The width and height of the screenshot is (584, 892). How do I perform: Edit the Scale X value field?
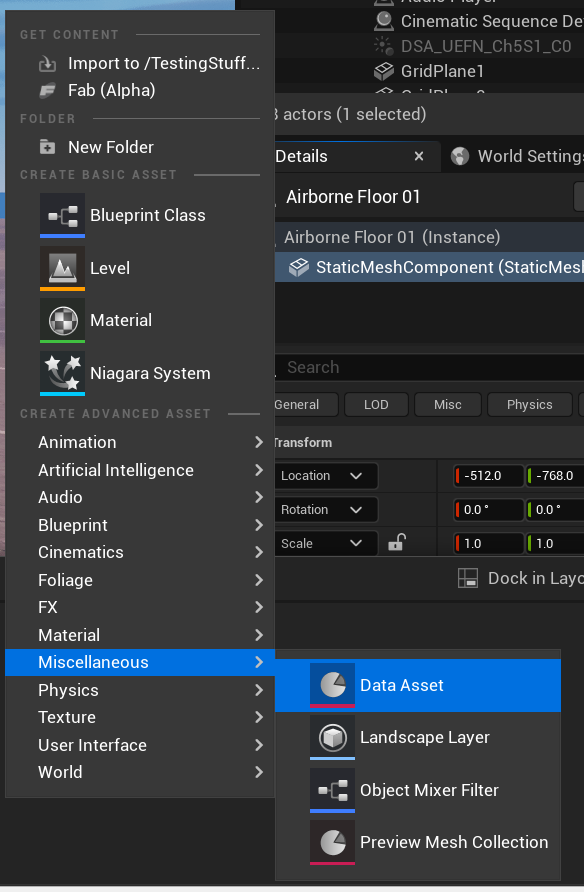[x=488, y=544]
